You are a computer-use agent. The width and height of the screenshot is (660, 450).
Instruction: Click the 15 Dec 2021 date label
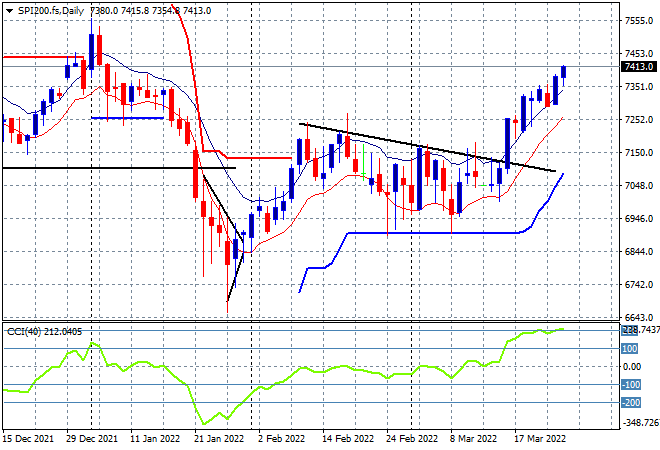point(28,439)
